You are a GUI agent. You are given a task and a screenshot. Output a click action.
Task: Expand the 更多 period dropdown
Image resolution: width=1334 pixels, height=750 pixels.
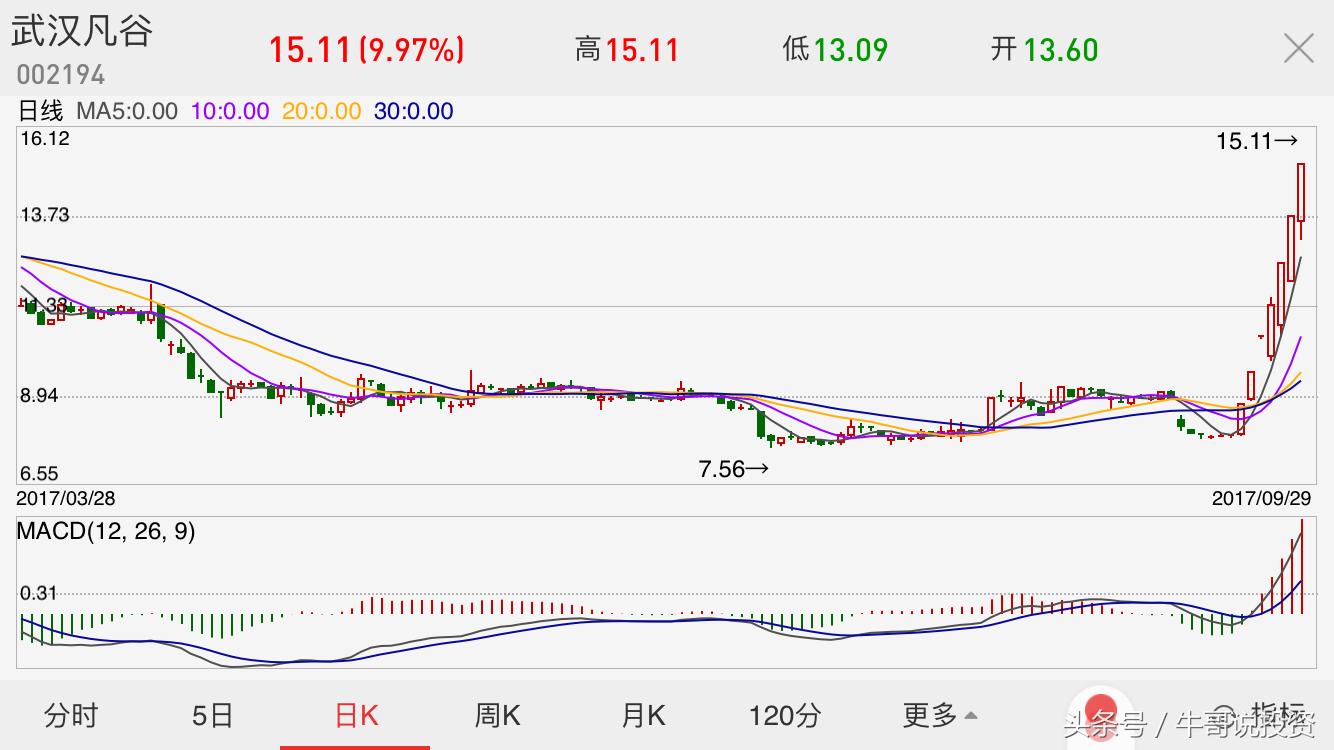coord(940,715)
